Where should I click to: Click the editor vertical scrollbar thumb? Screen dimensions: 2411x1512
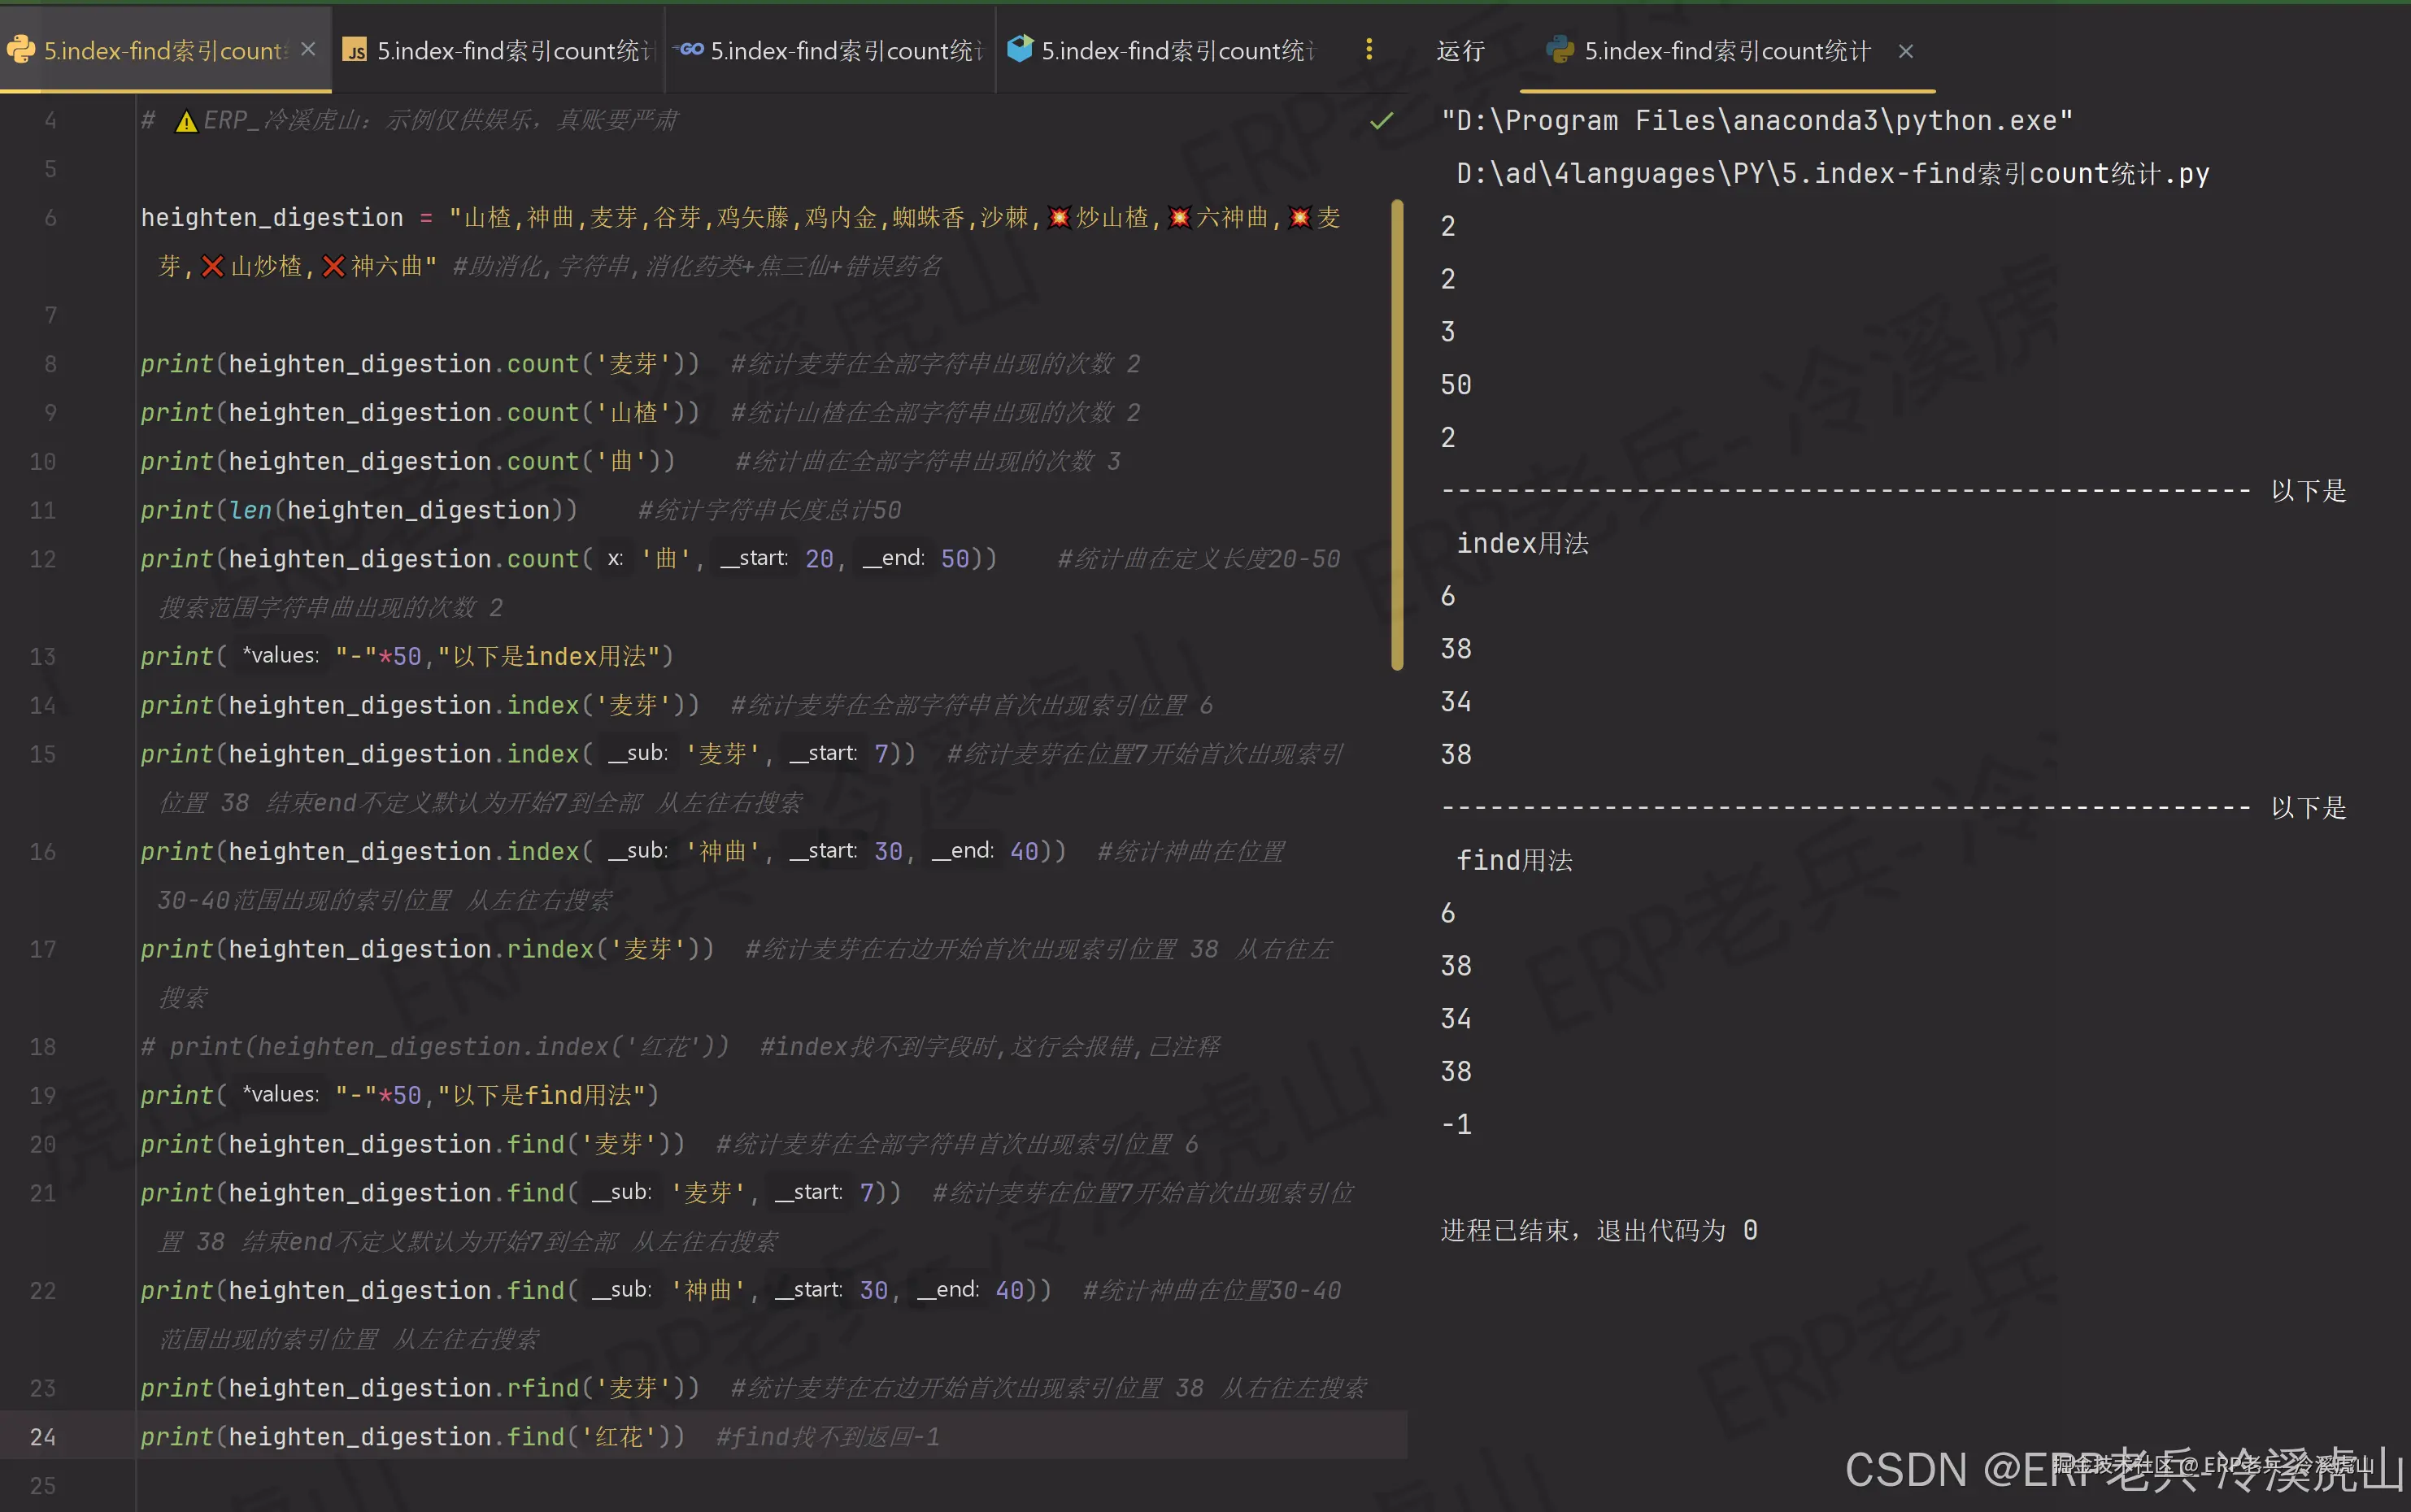pyautogui.click(x=1397, y=435)
